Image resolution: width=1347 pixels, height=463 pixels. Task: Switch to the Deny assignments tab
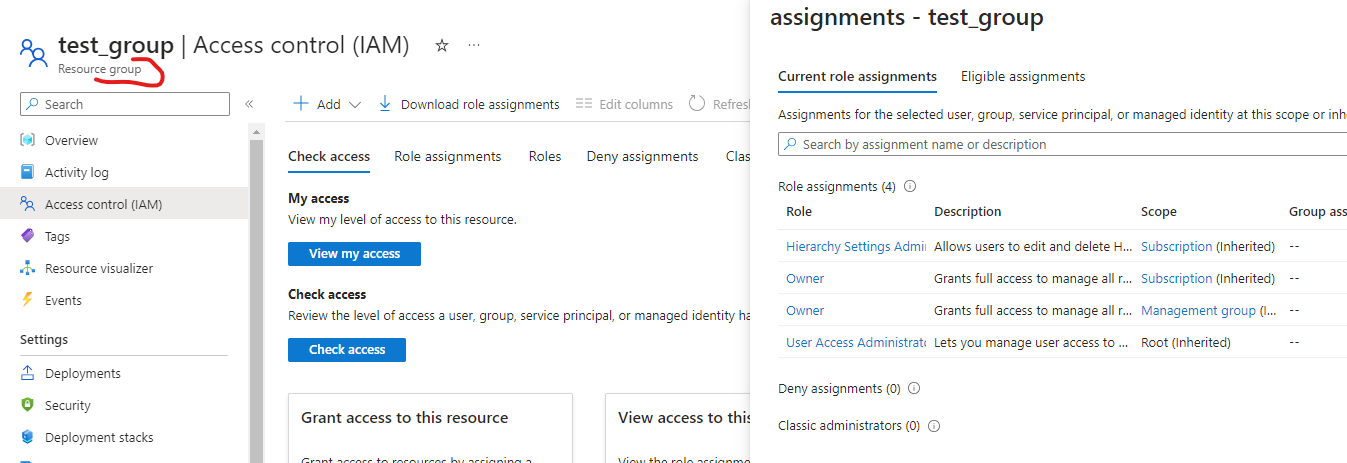coord(642,156)
